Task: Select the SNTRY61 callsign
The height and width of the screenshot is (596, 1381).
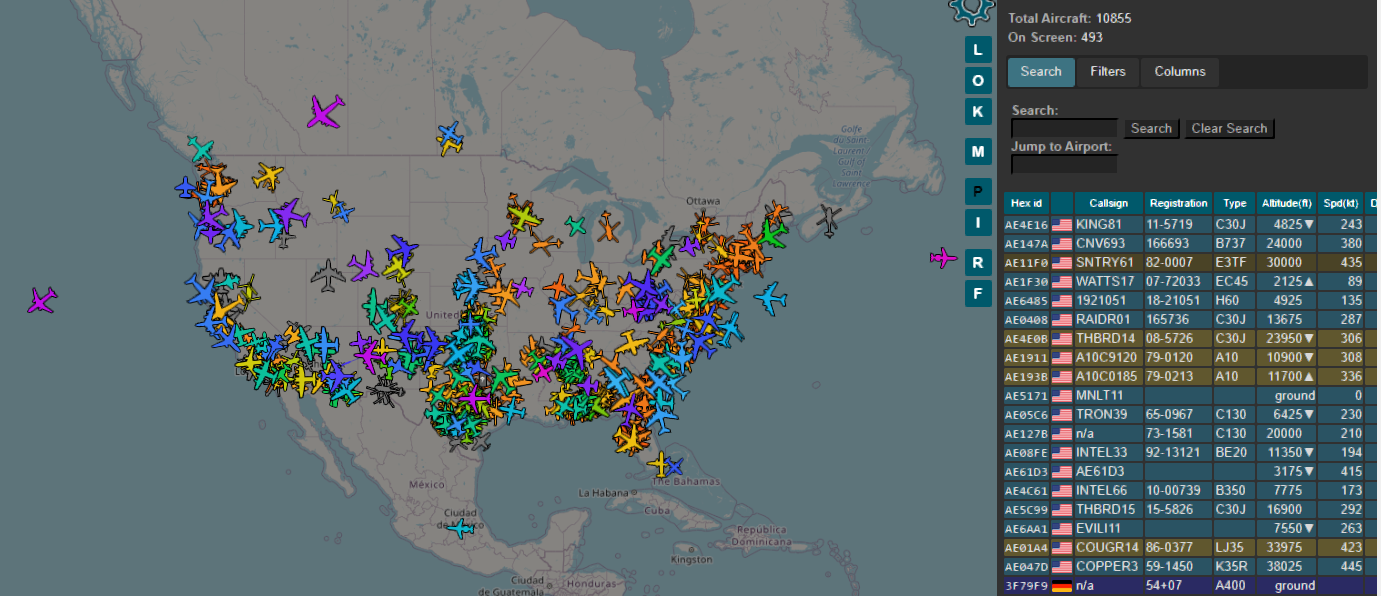Action: click(1105, 262)
